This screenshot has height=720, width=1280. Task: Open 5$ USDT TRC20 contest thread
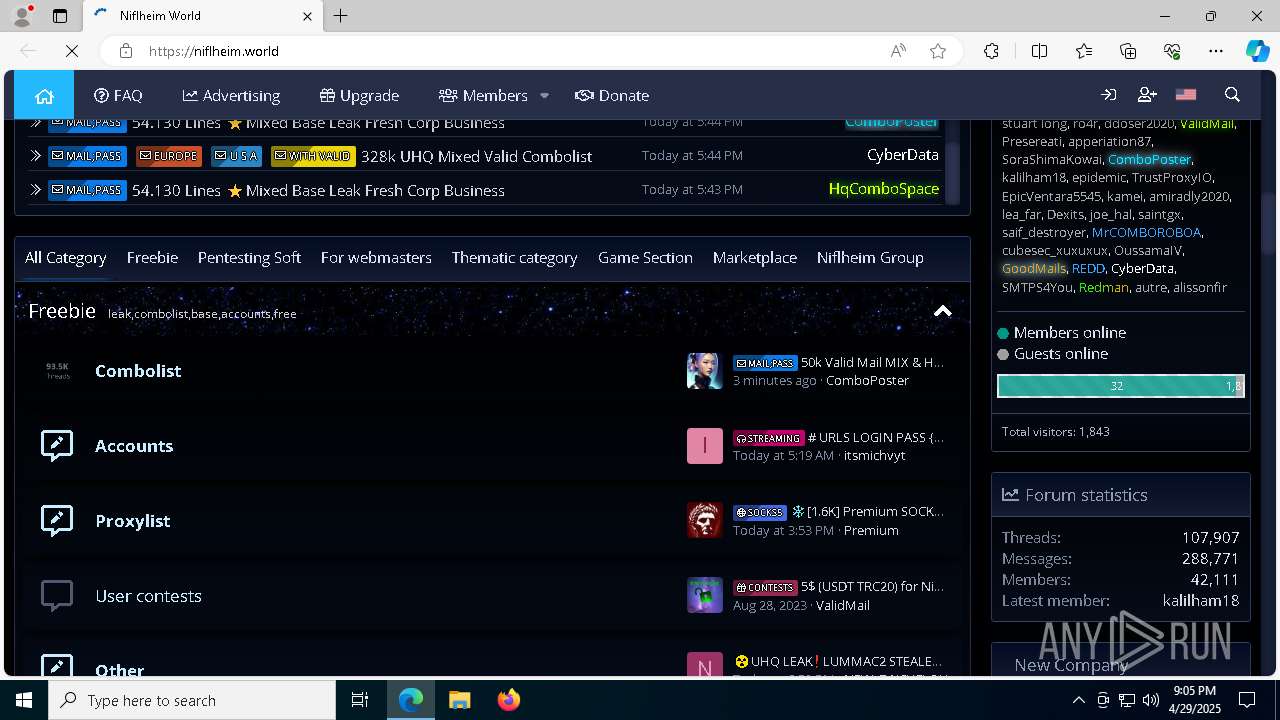pos(872,587)
